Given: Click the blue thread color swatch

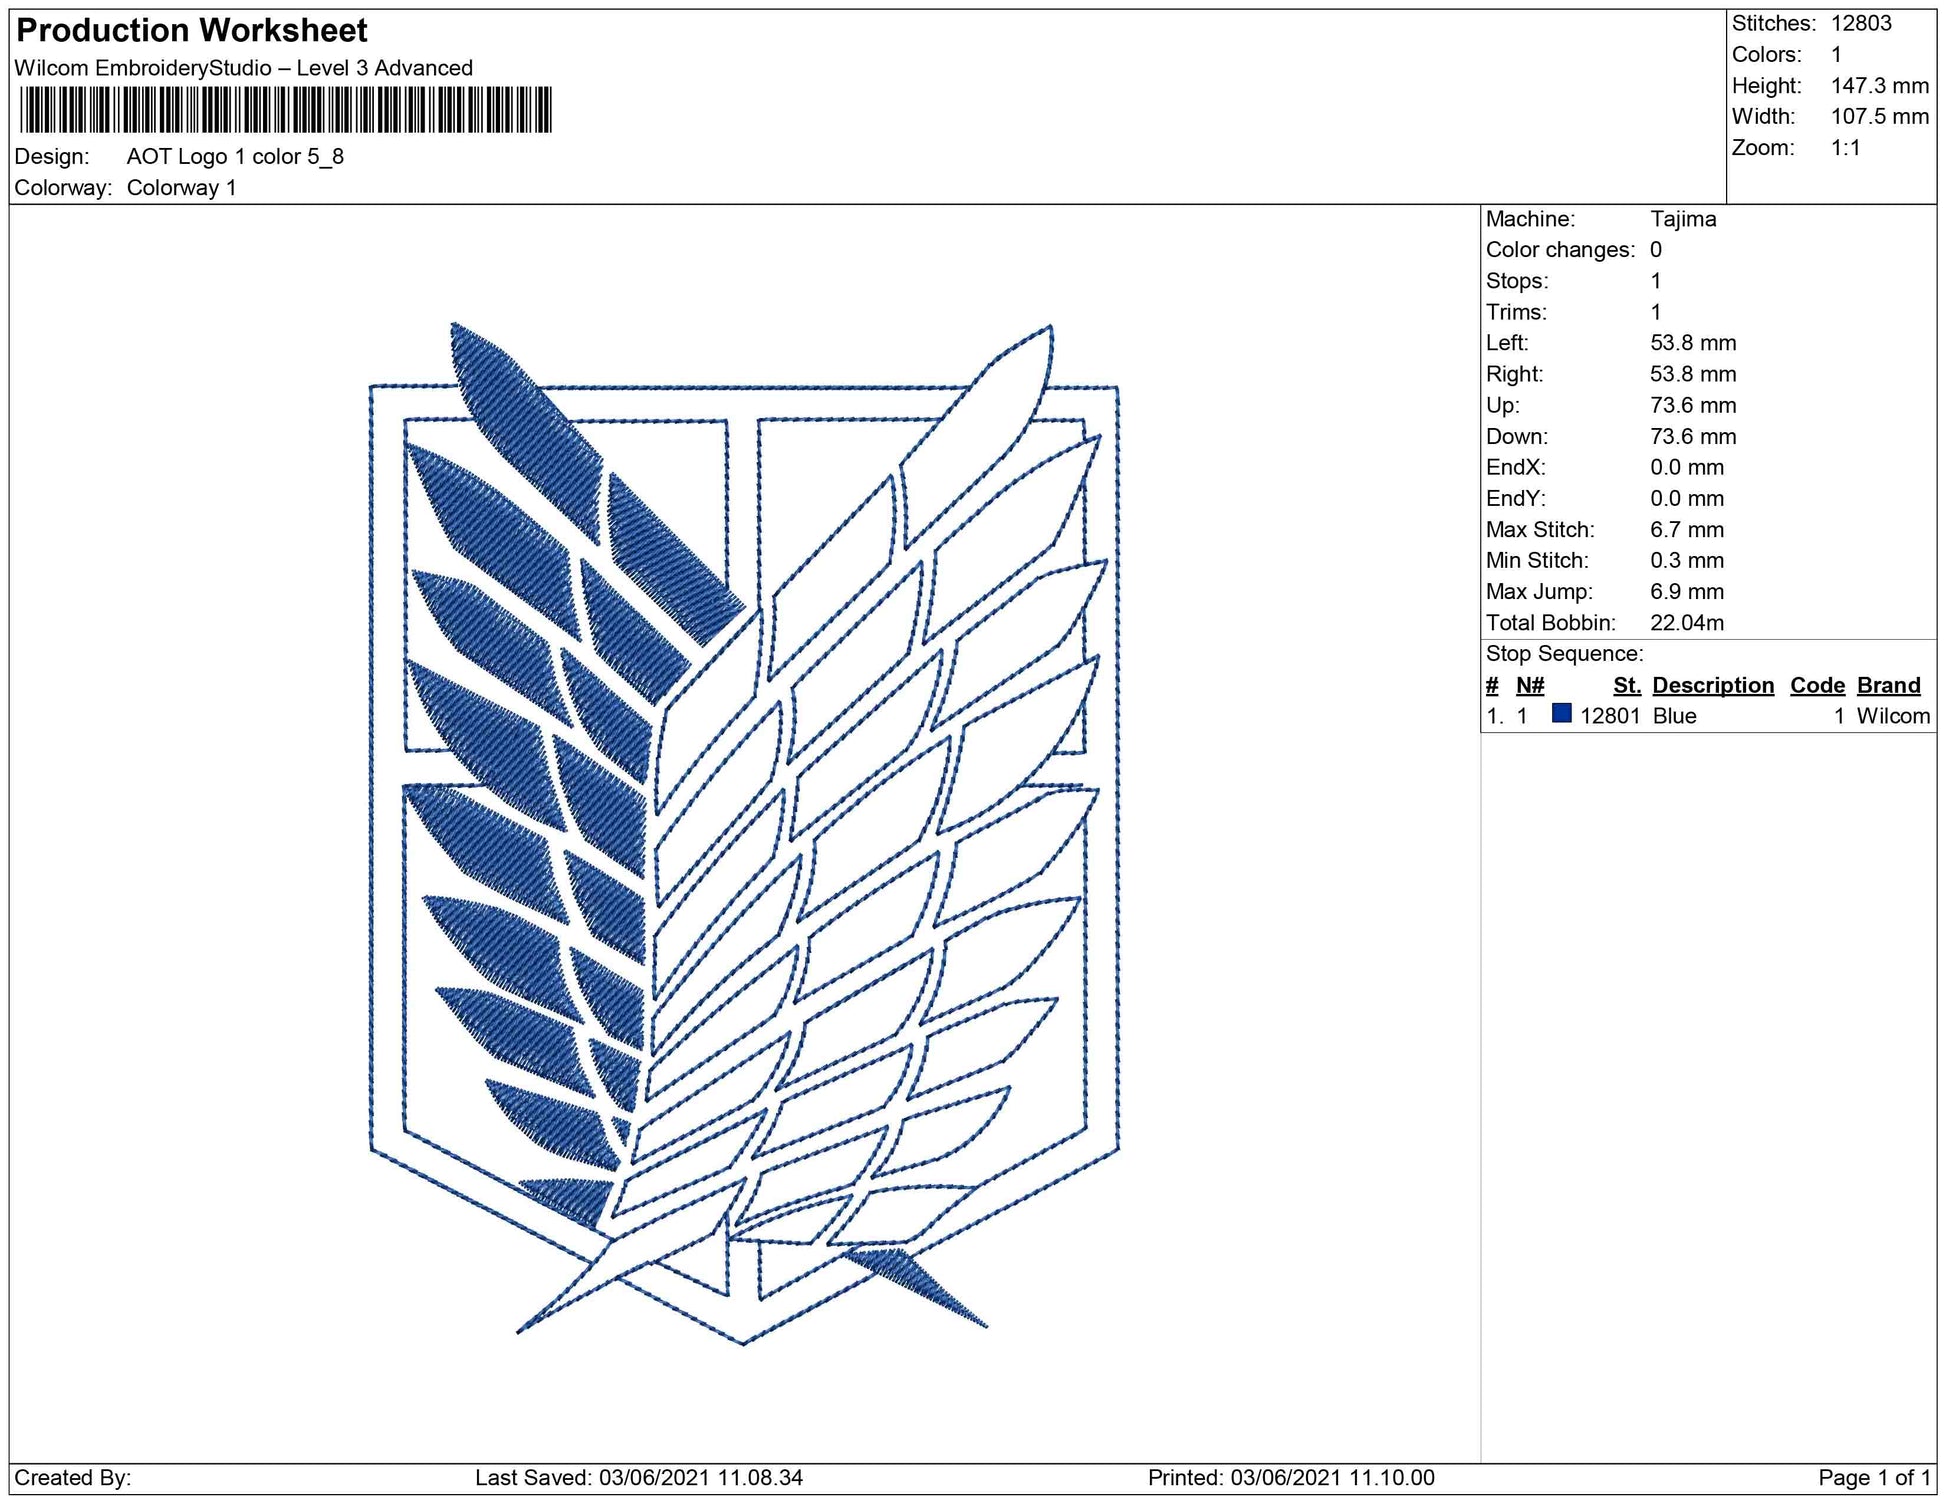Looking at the screenshot, I should coord(1561,714).
